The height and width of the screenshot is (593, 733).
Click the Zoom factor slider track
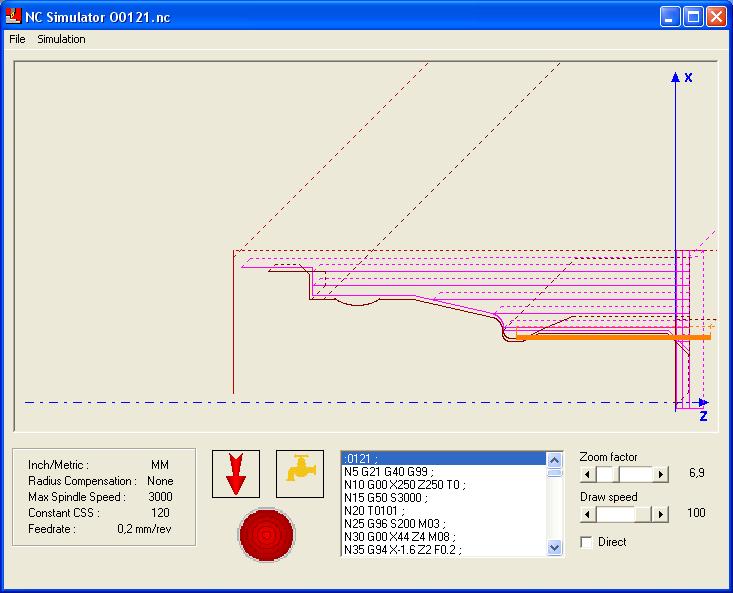point(635,474)
